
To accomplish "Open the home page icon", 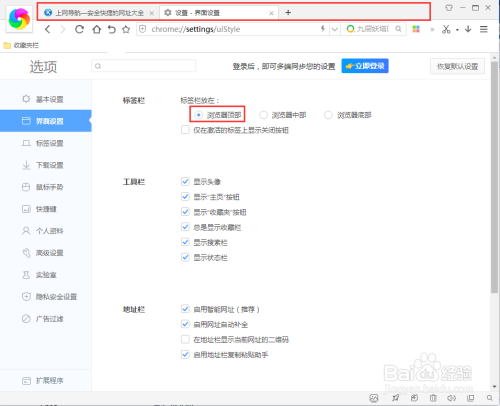I will pyautogui.click(x=97, y=29).
